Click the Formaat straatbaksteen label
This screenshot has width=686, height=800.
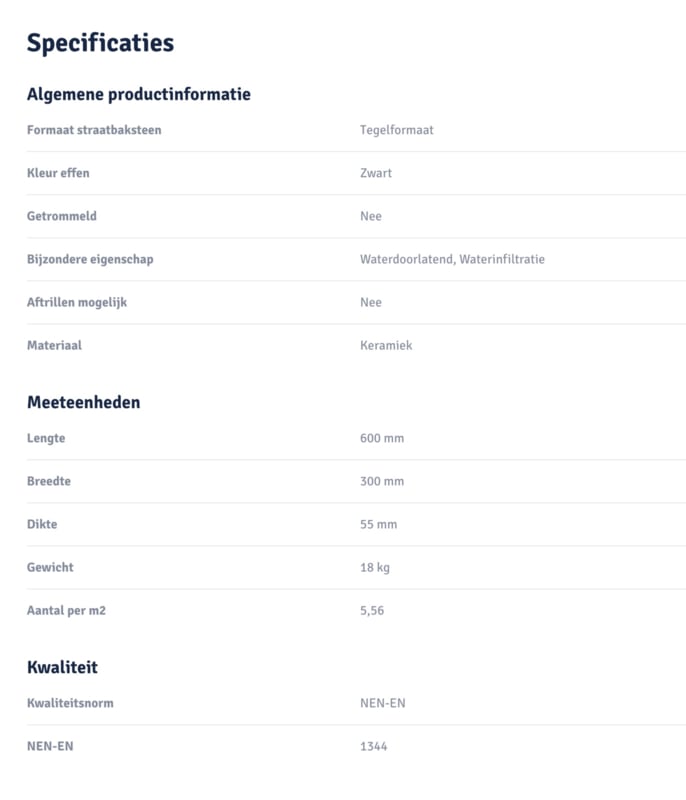coord(94,130)
